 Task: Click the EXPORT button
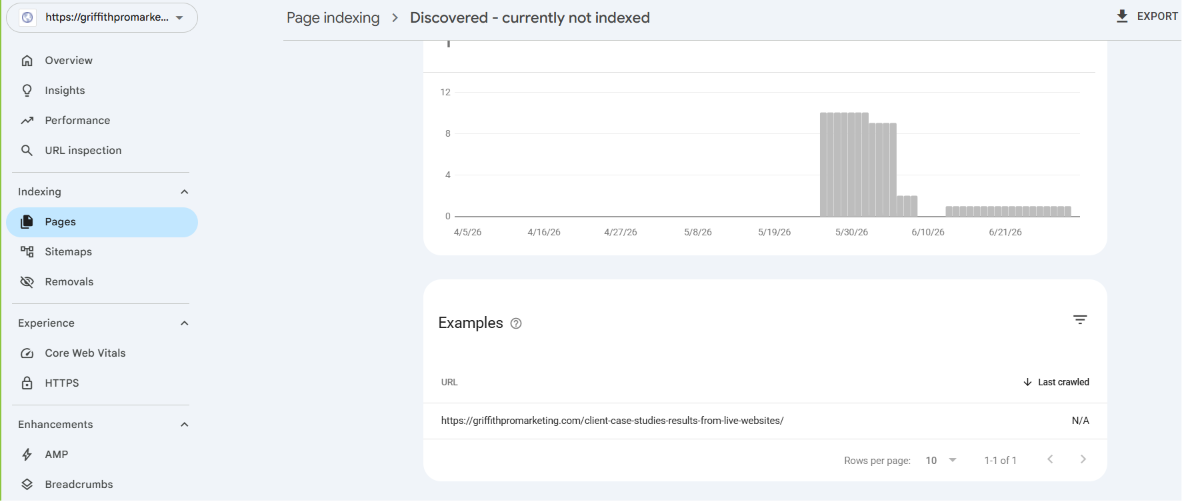[1147, 16]
